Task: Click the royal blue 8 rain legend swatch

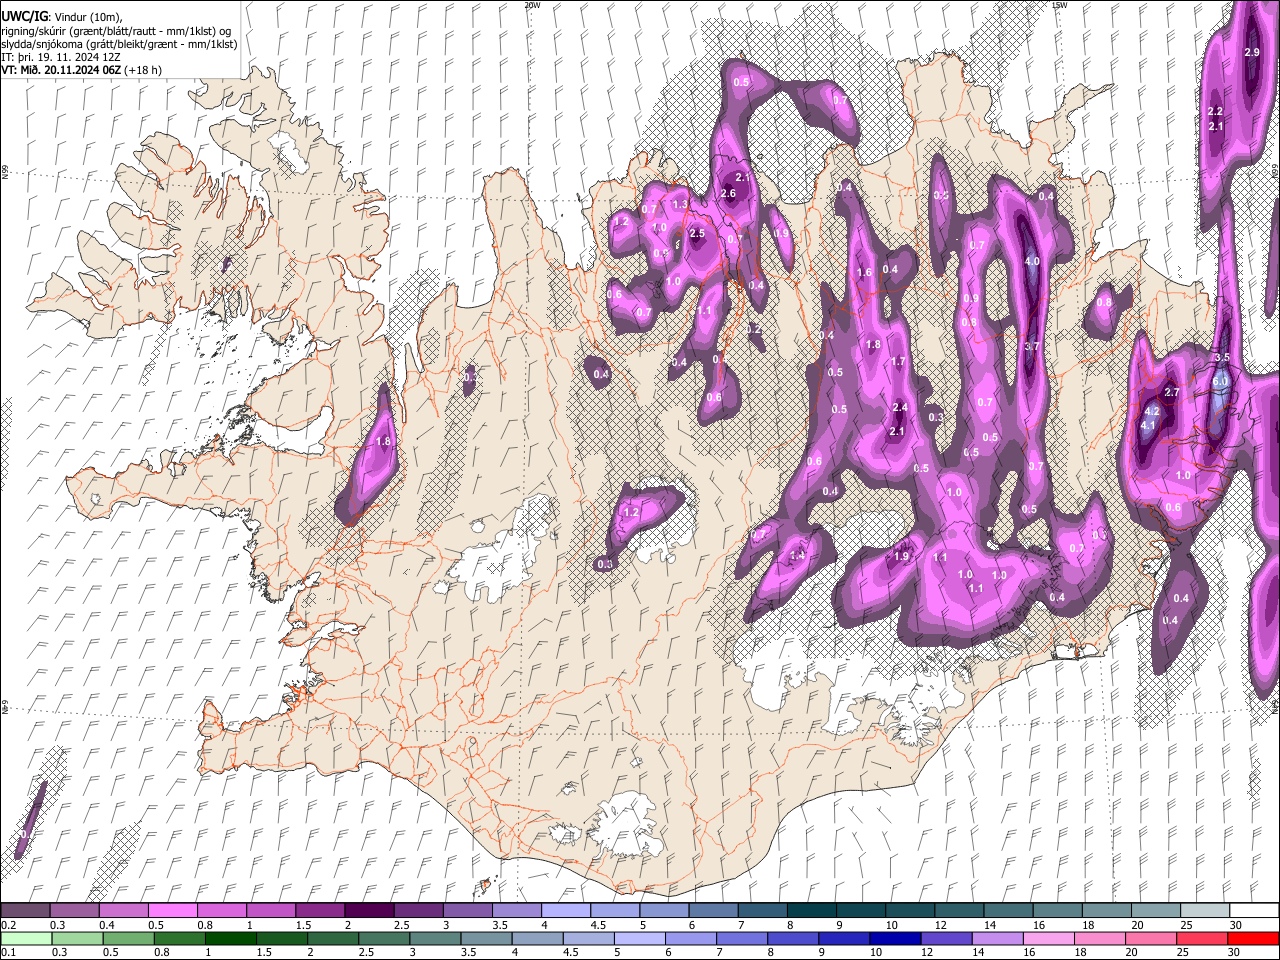Action: pos(793,939)
